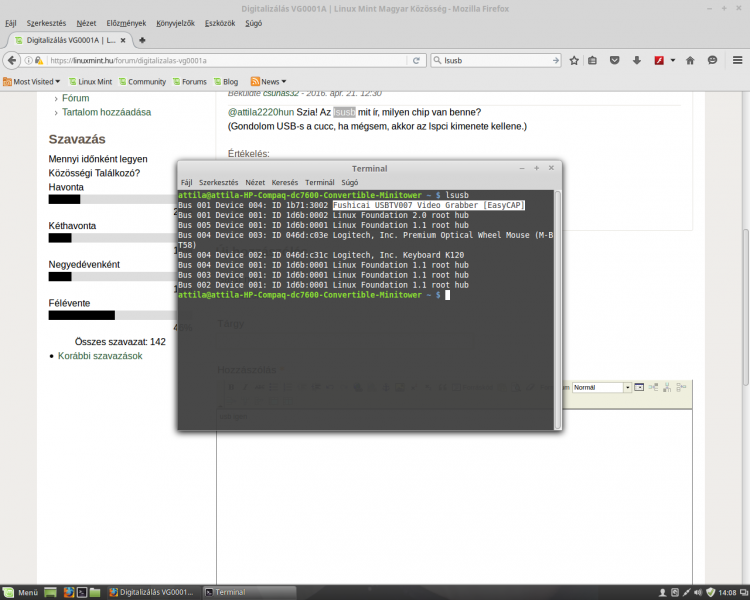Screen dimensions: 750x600
Task: Bookmark this page with star icon
Action: point(574,60)
